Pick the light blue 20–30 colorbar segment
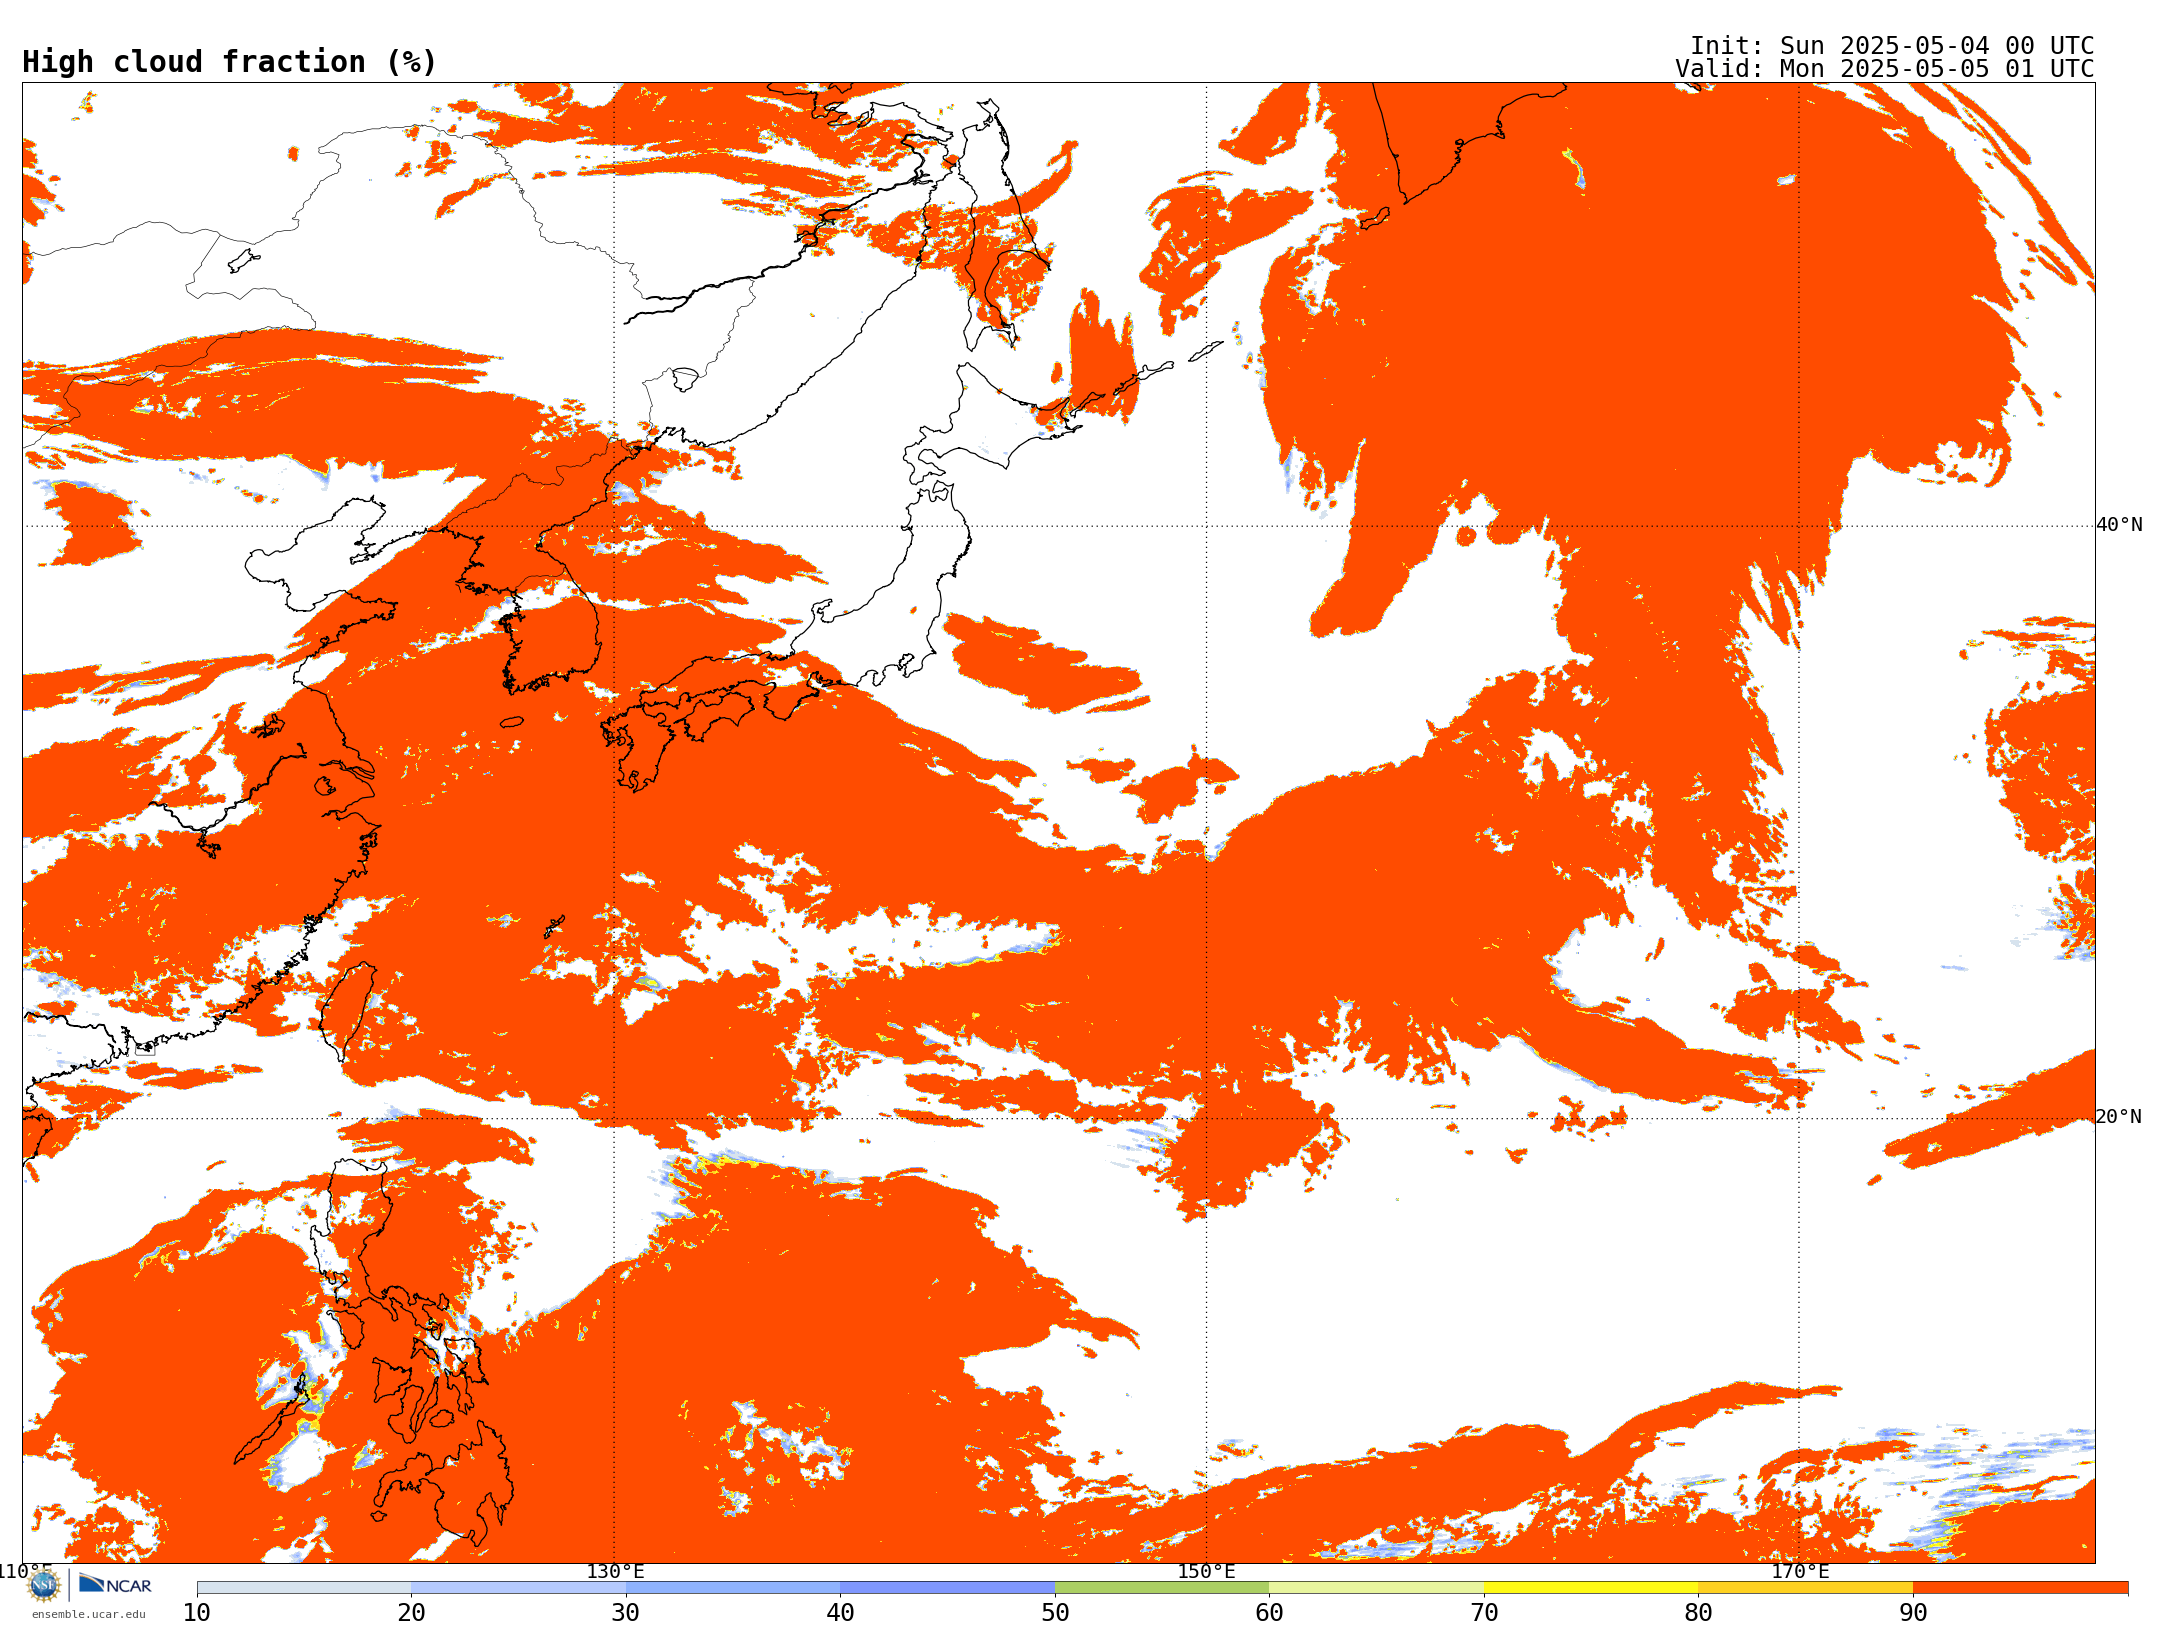This screenshot has height=1626, width=2160. [x=518, y=1588]
